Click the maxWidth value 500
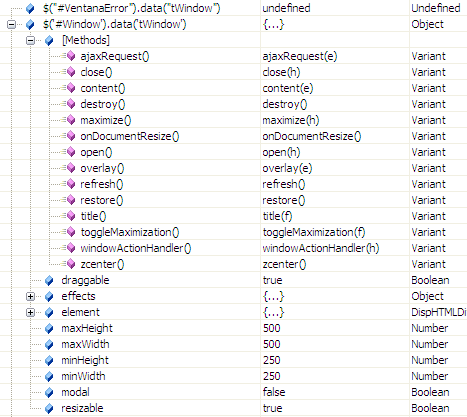Screen dimensions: 467x417 (272, 344)
